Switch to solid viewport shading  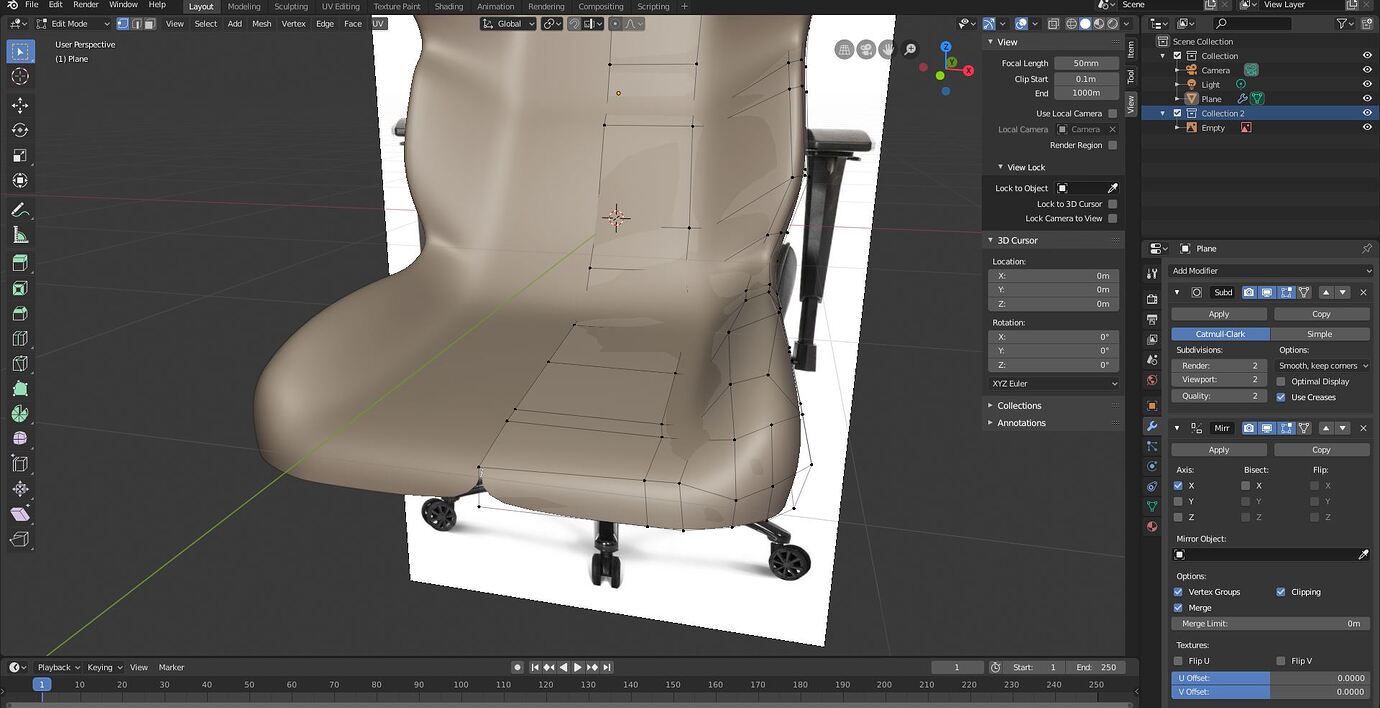[x=1085, y=23]
